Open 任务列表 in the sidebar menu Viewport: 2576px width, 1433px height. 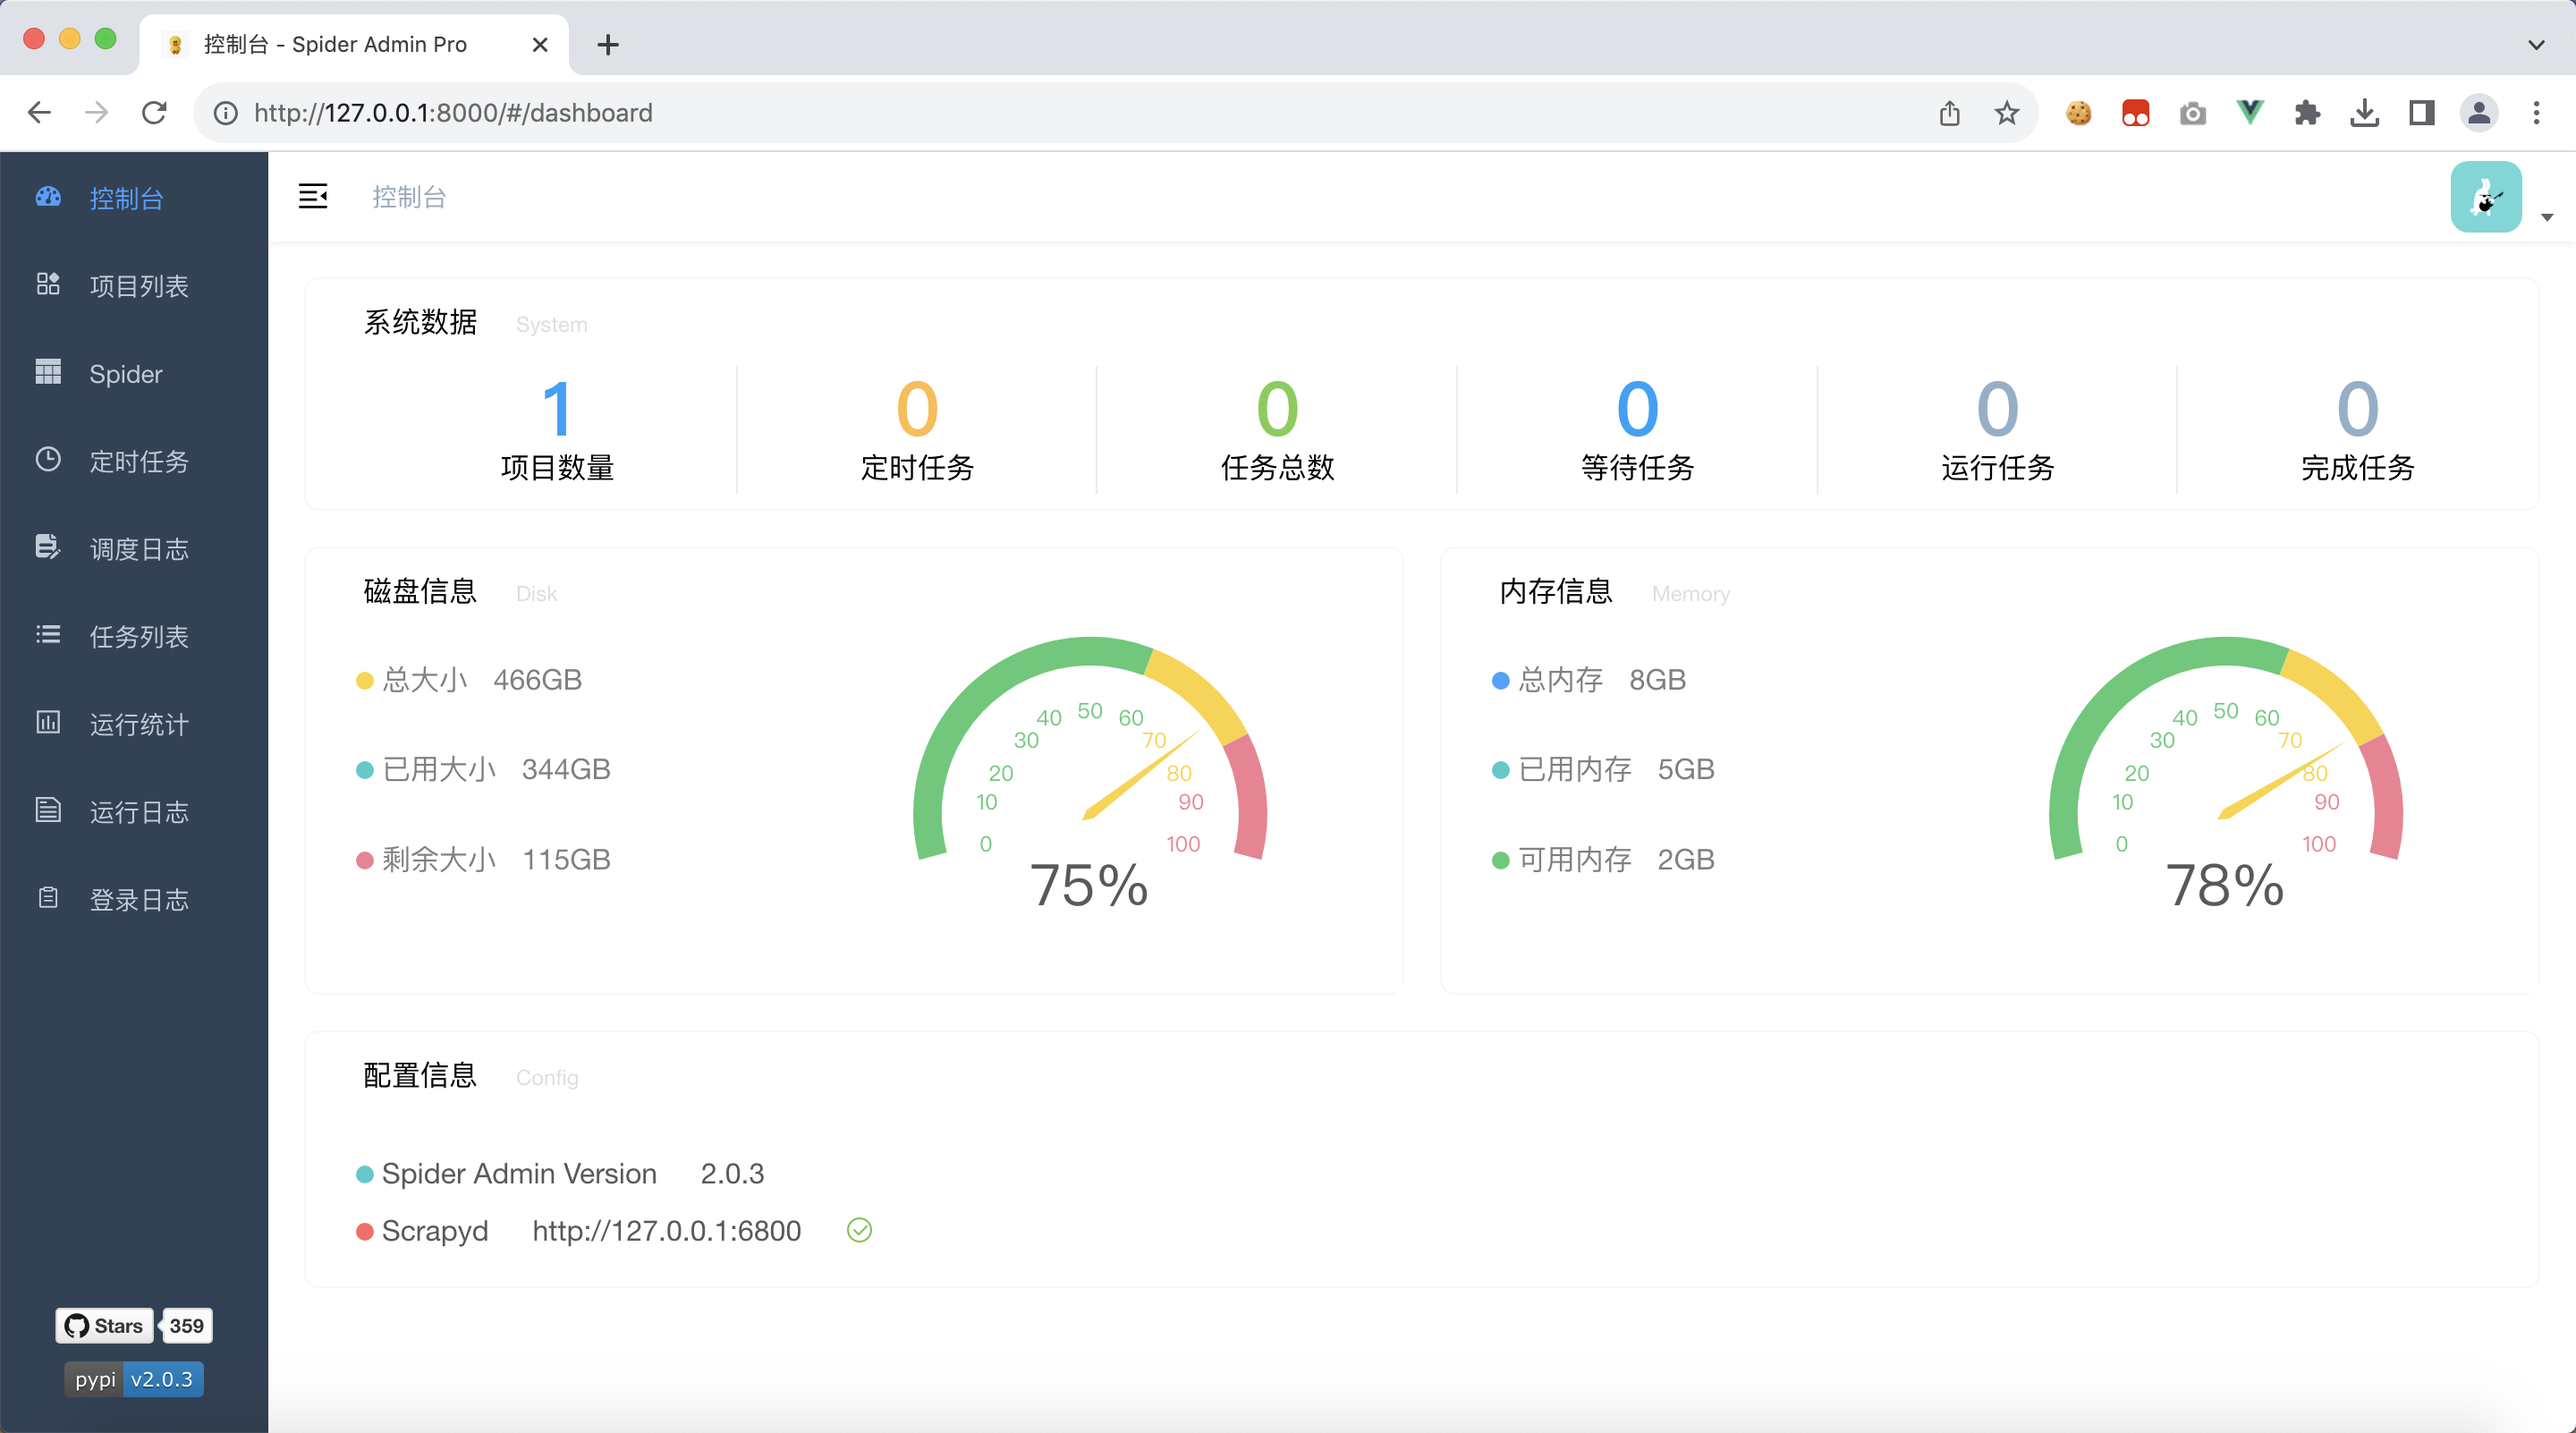pyautogui.click(x=134, y=636)
